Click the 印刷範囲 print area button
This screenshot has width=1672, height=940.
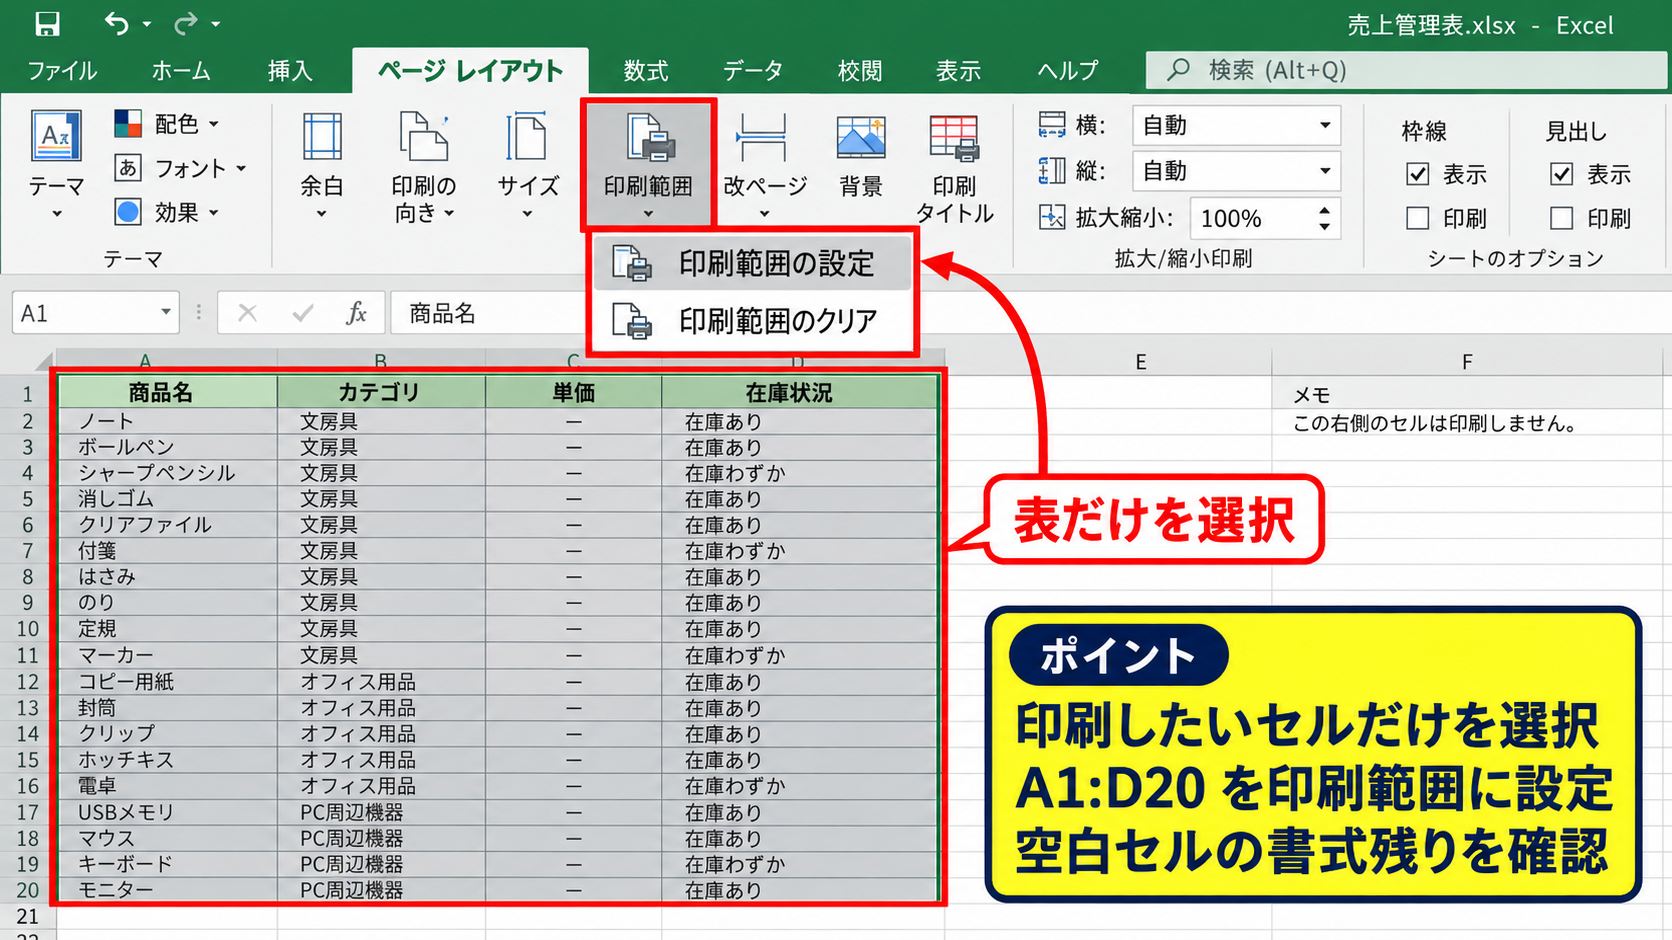(x=648, y=165)
